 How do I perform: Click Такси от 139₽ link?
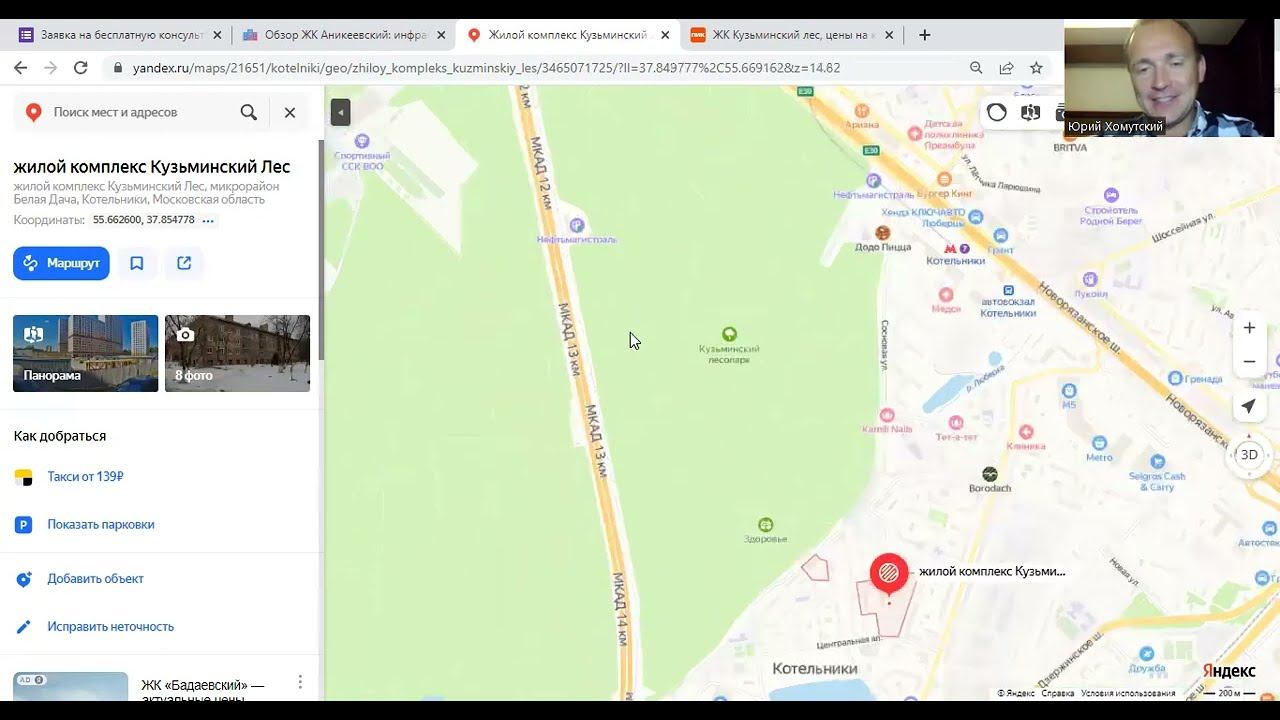[x=85, y=477]
